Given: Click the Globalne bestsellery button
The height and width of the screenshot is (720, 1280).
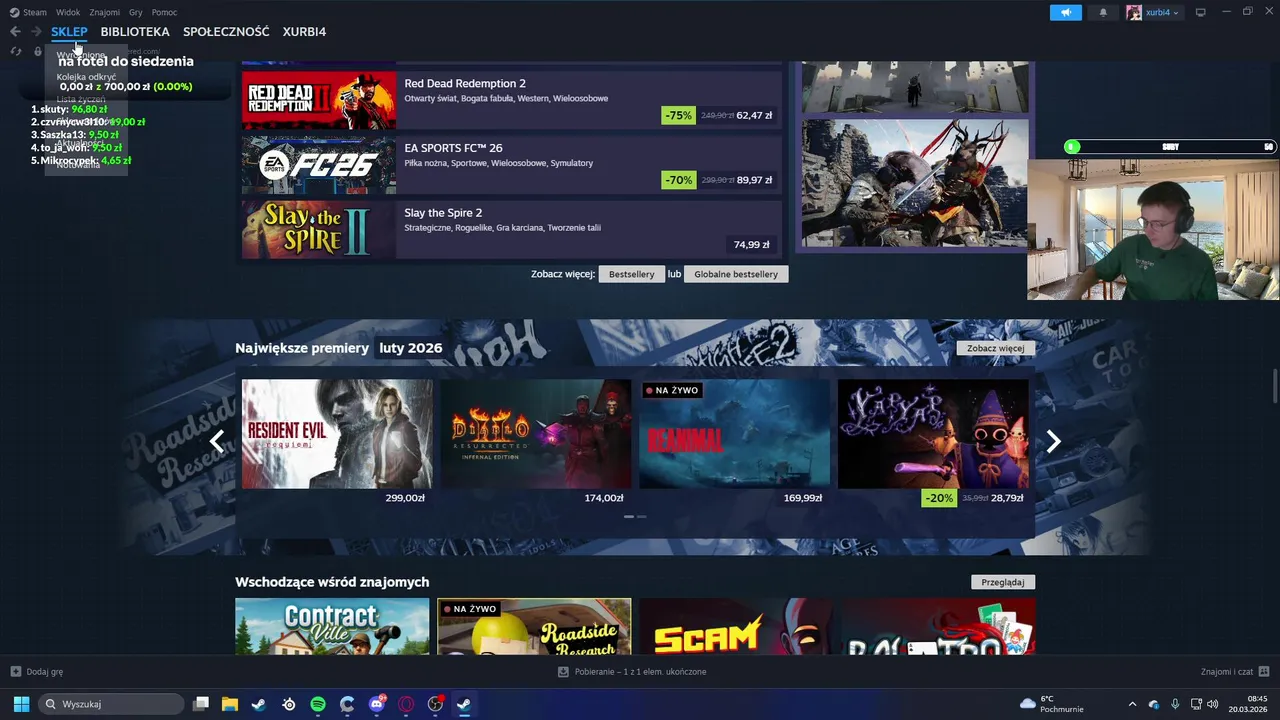Looking at the screenshot, I should tap(736, 274).
